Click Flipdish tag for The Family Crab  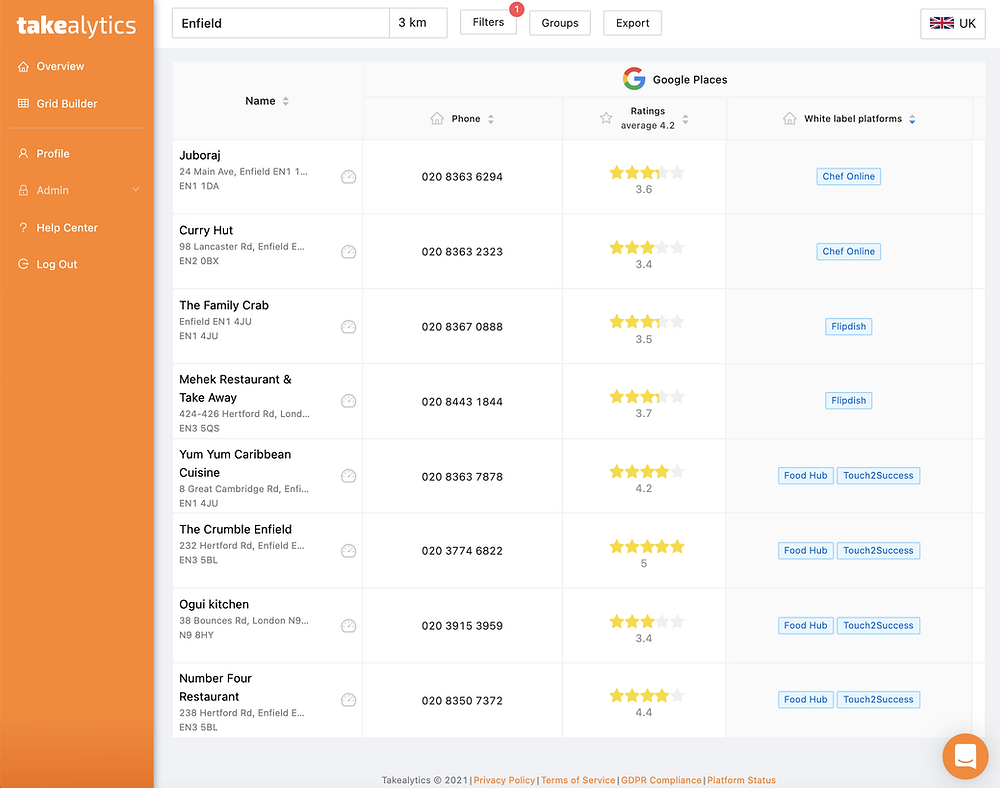click(848, 326)
